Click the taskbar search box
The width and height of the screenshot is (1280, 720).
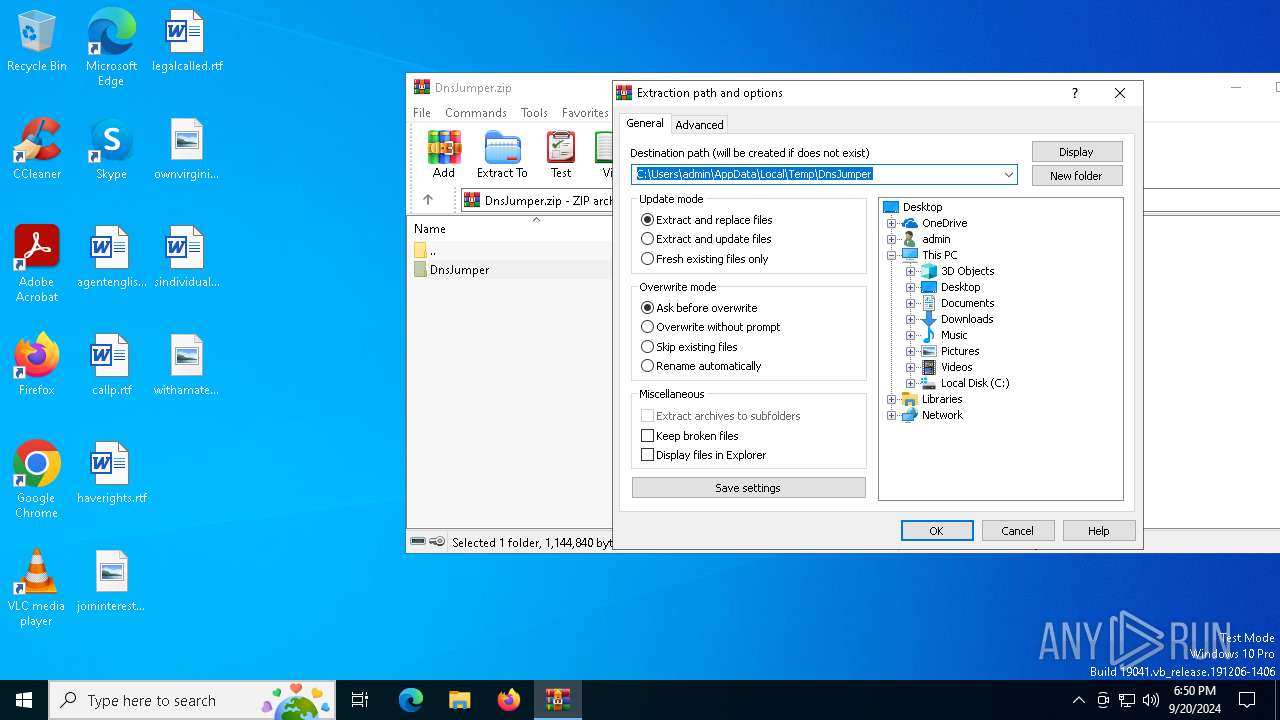tap(192, 700)
